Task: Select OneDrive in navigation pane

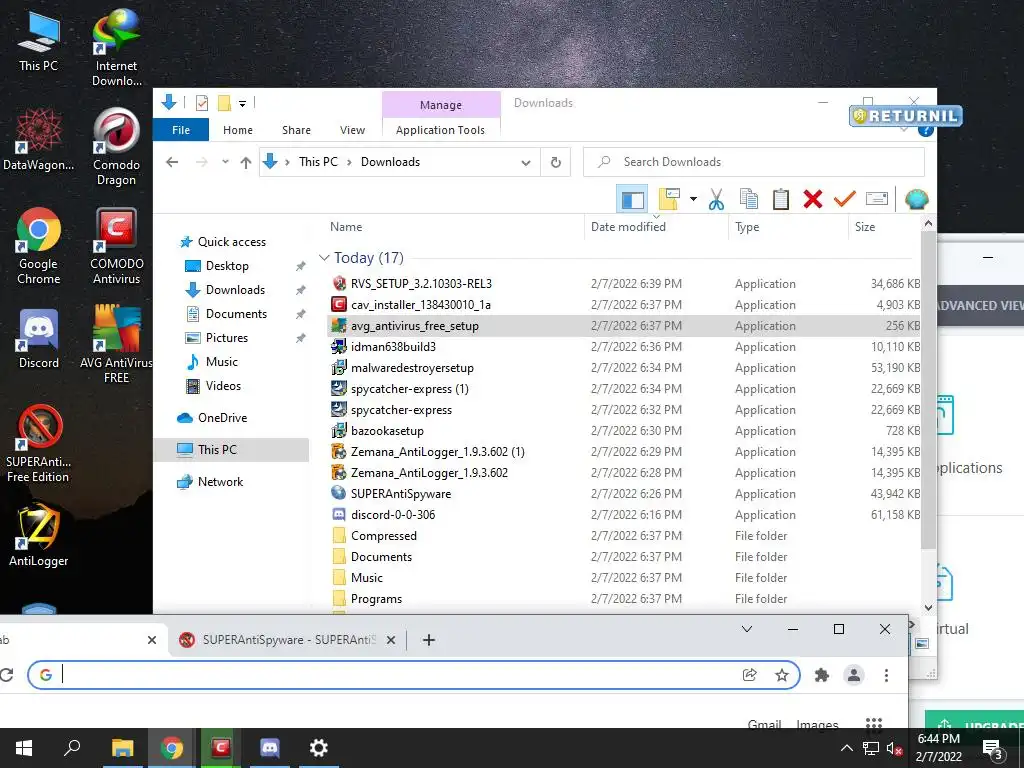Action: (x=222, y=418)
